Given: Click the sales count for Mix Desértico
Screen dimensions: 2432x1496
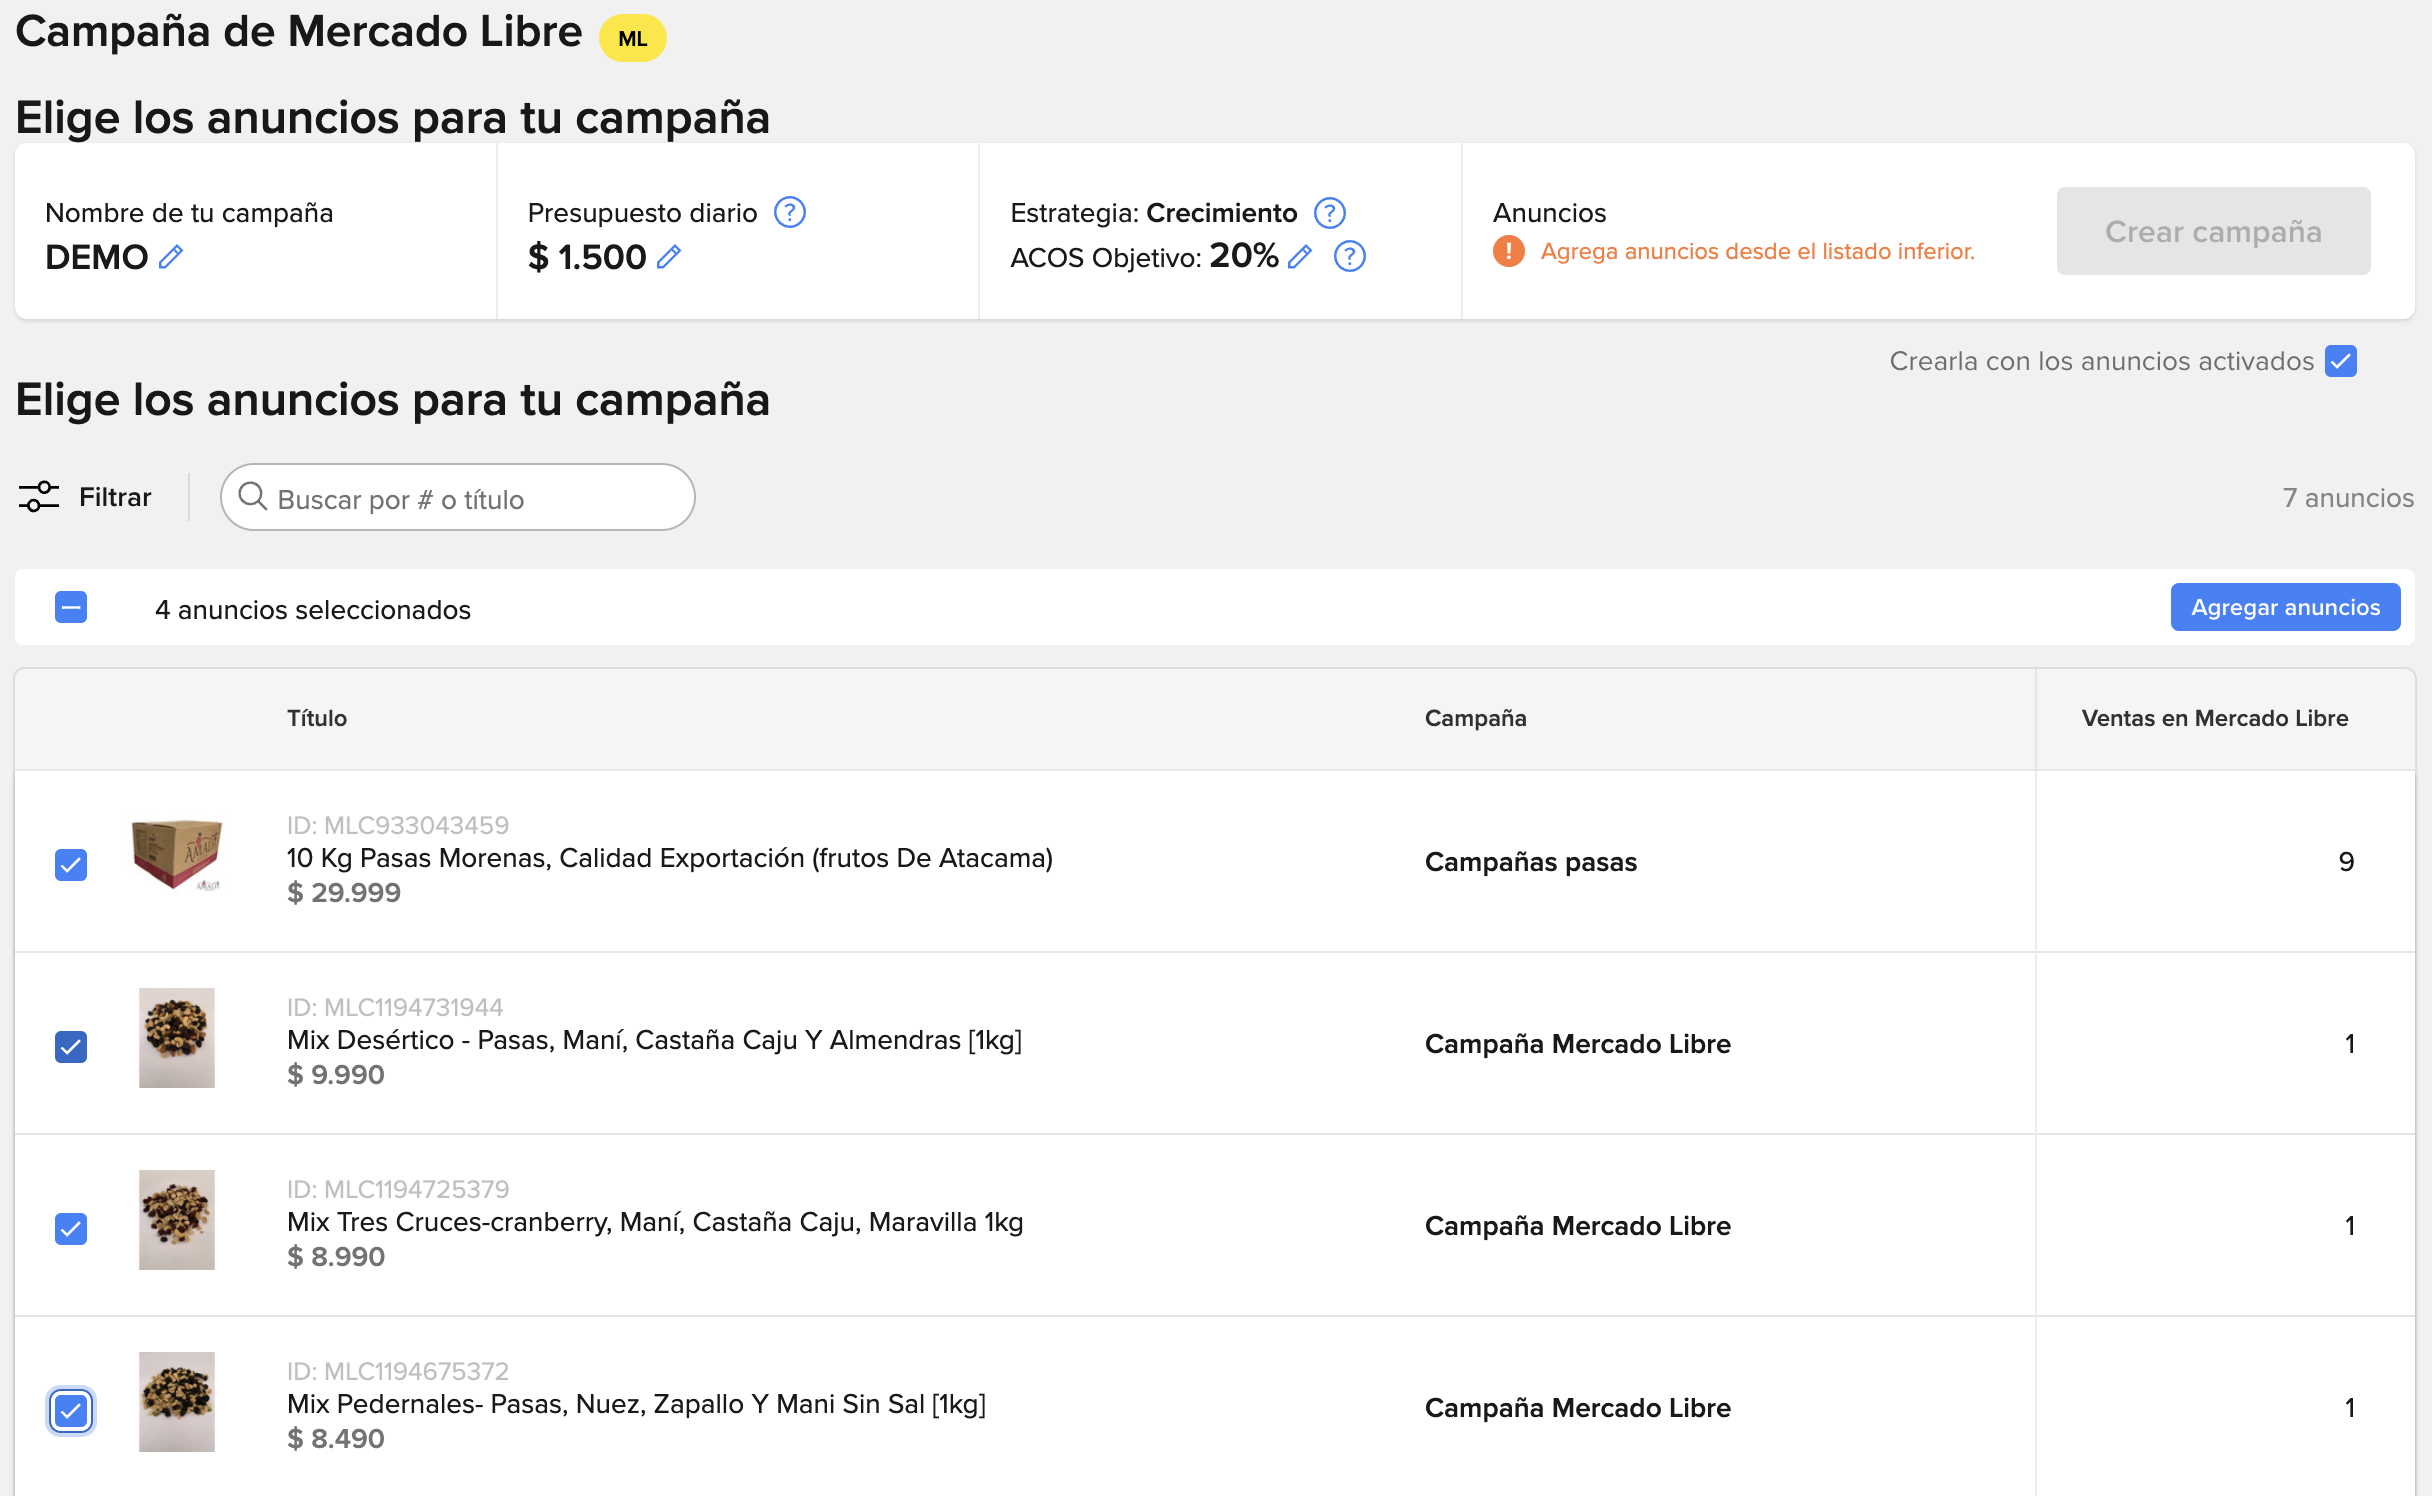Looking at the screenshot, I should pos(2350,1043).
